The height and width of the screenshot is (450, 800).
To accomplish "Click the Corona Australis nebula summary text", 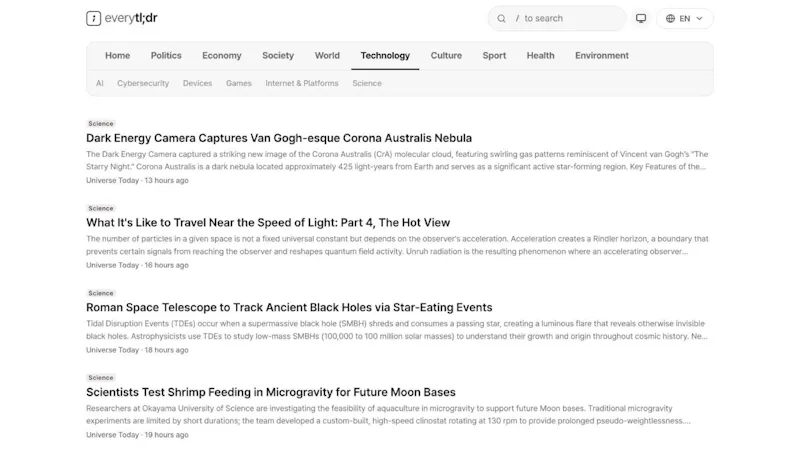I will 397,160.
